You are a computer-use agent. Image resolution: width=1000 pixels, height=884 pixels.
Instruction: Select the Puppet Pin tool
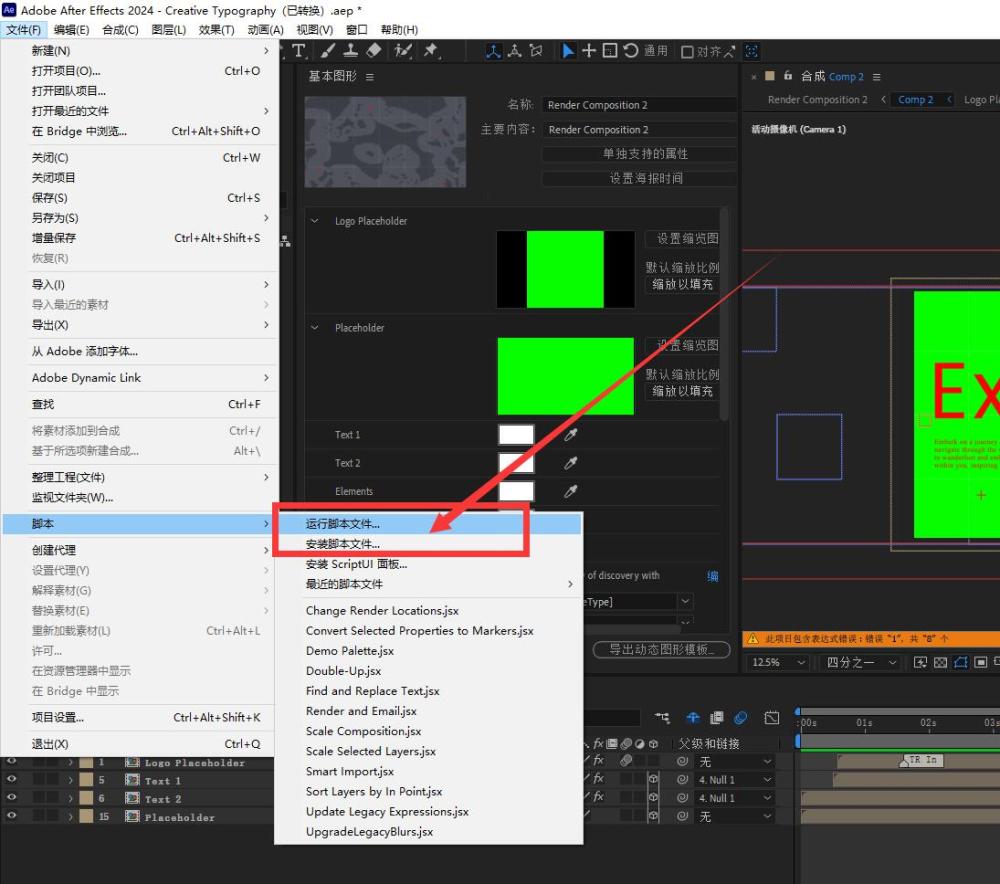[x=431, y=50]
